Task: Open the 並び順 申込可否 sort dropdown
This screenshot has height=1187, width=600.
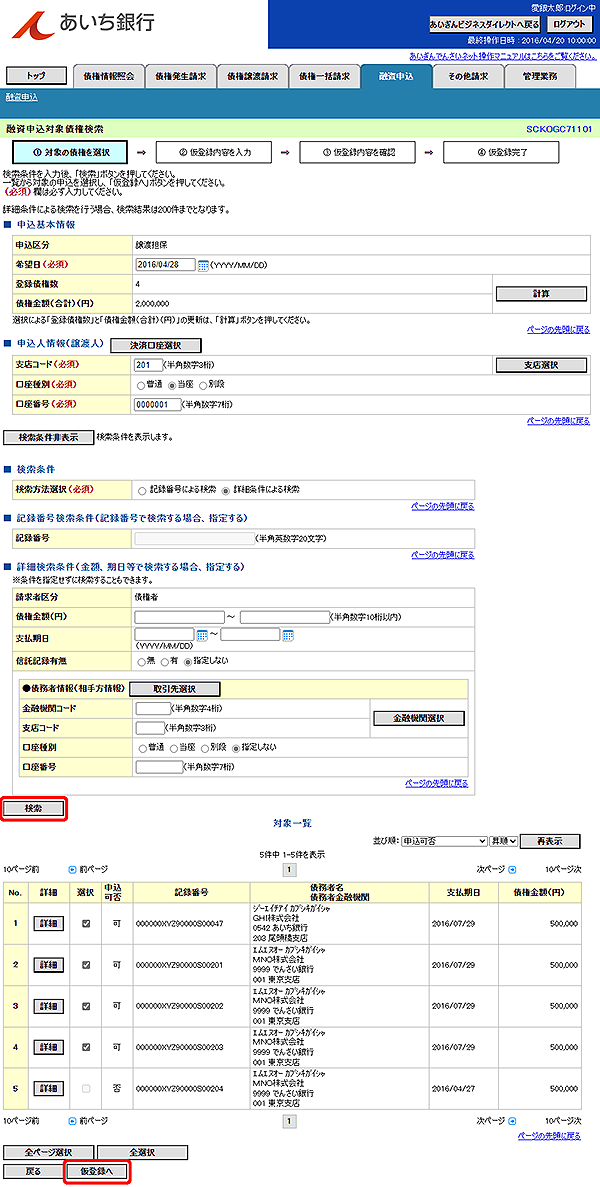Action: coord(443,841)
